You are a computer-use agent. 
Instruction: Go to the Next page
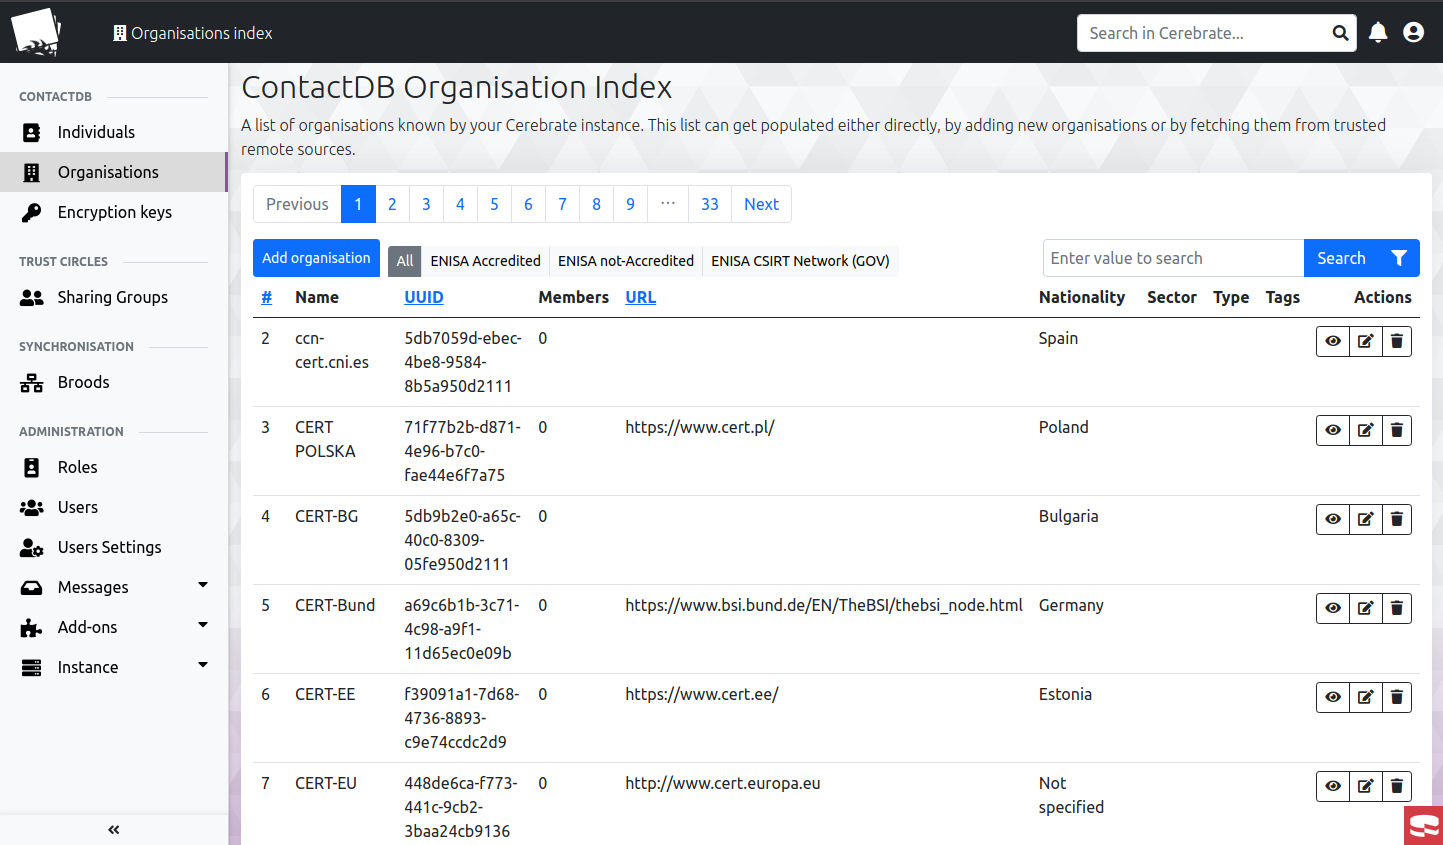761,204
